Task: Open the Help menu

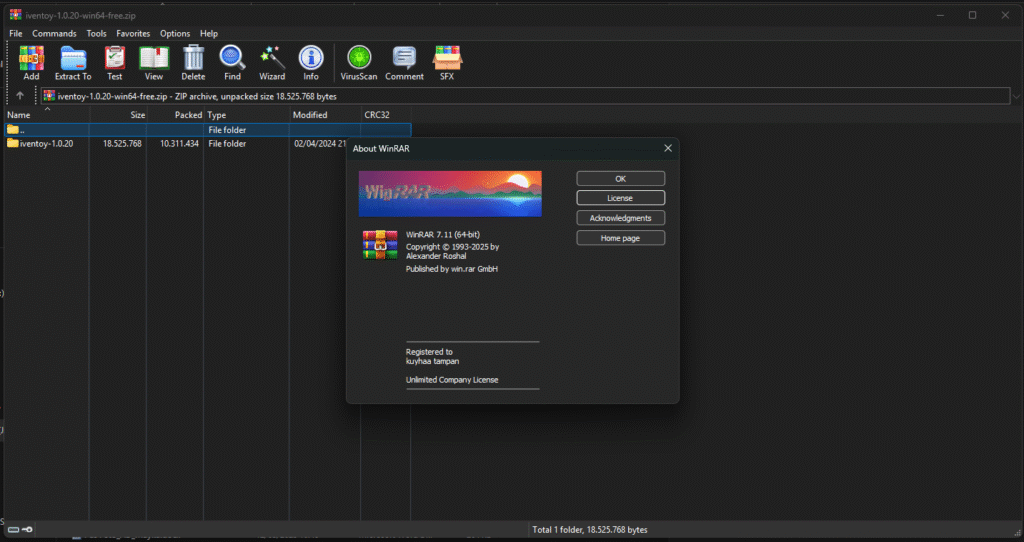Action: (209, 33)
